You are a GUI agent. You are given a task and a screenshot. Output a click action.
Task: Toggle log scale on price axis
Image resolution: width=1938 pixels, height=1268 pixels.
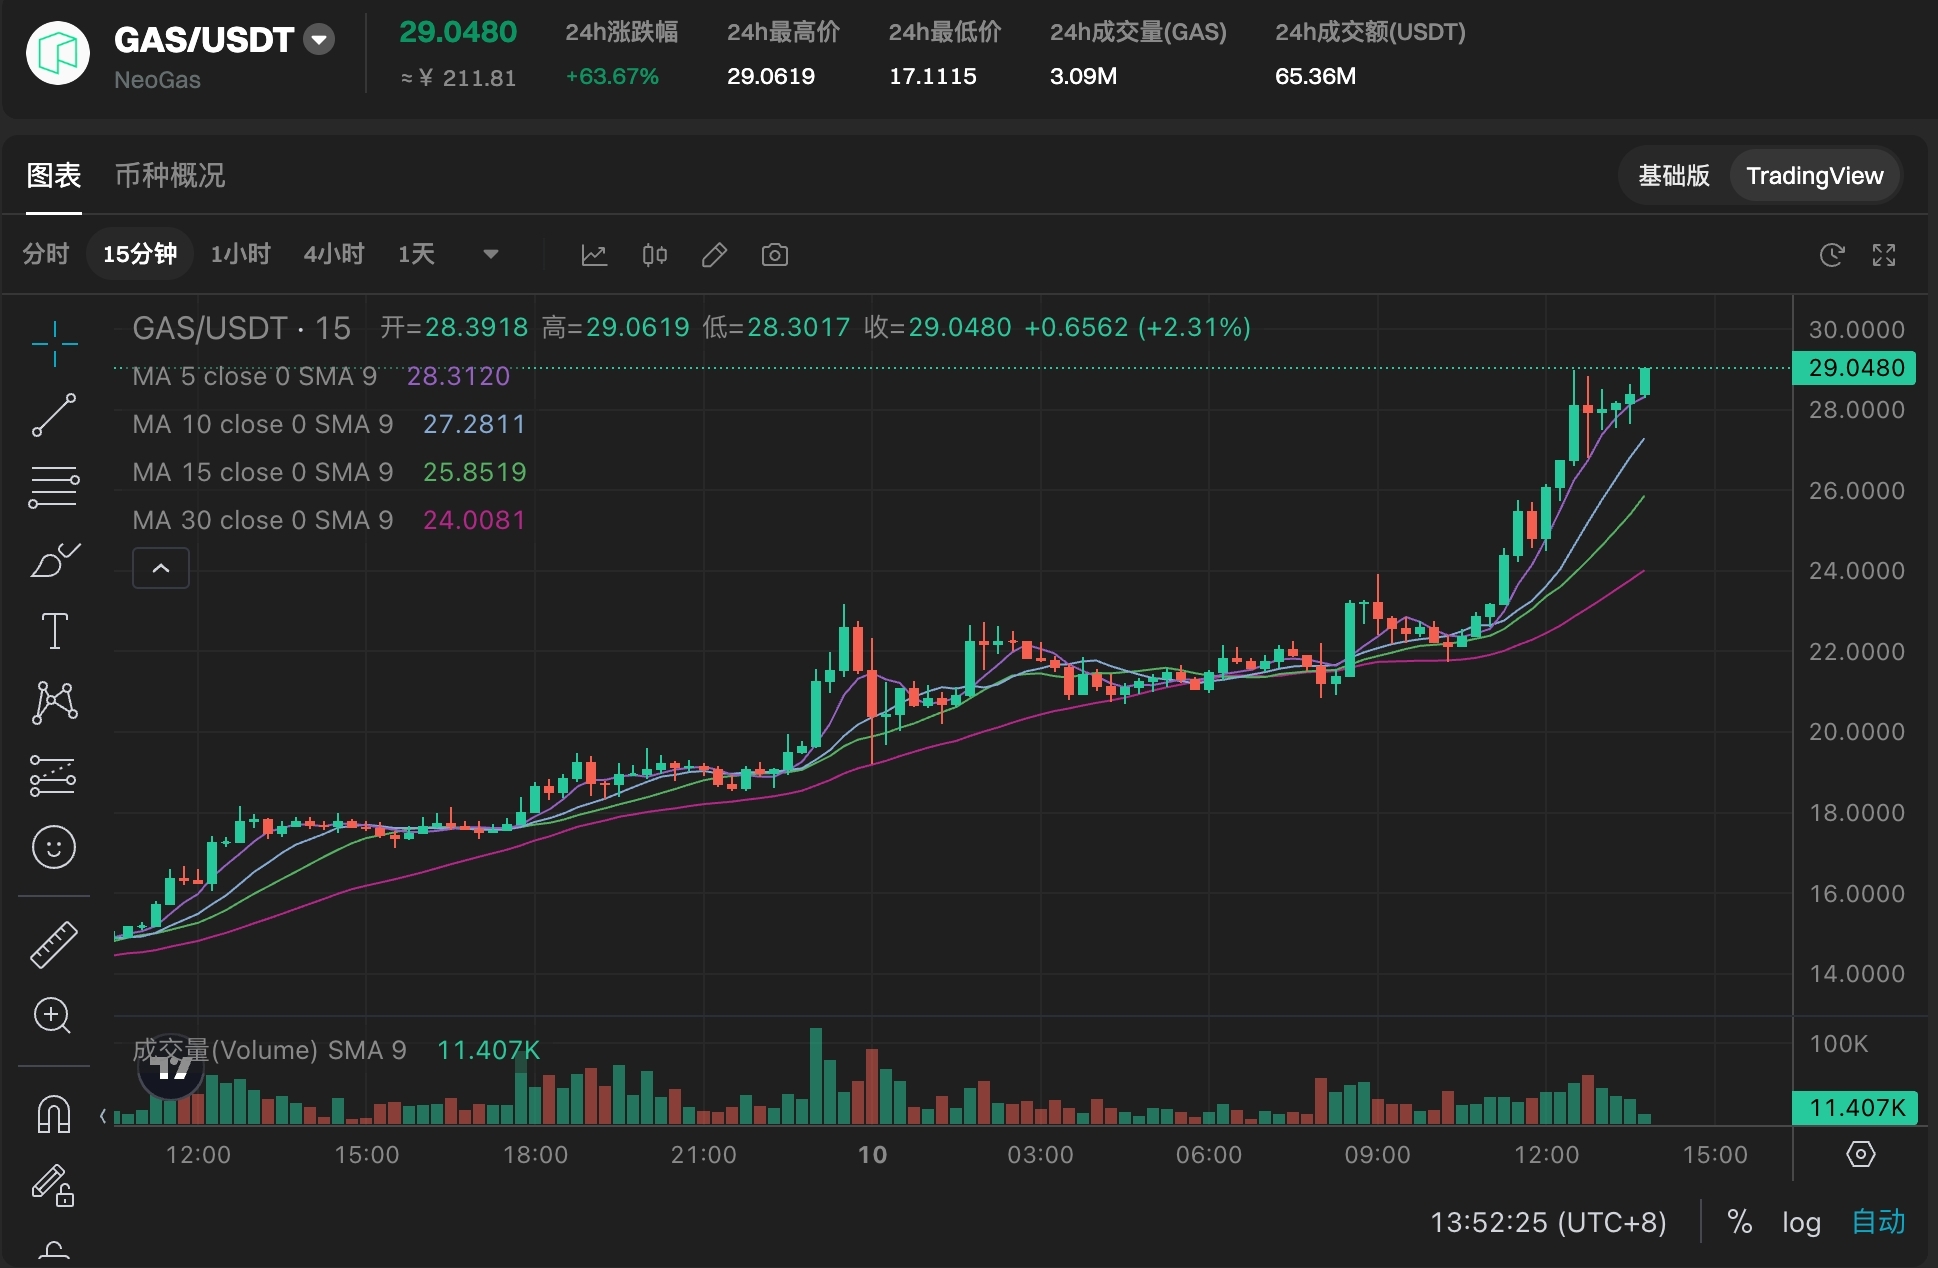(x=1800, y=1222)
